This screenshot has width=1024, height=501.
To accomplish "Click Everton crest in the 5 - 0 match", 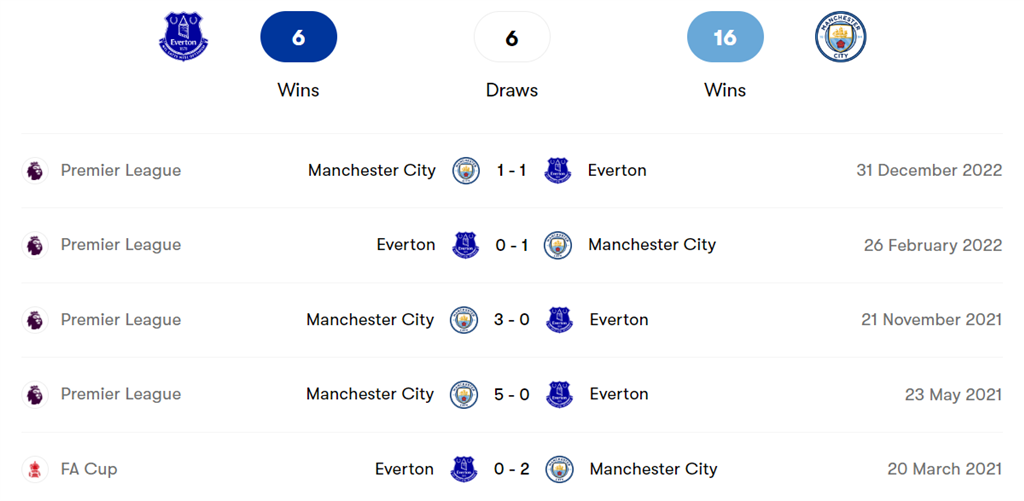I will (560, 394).
